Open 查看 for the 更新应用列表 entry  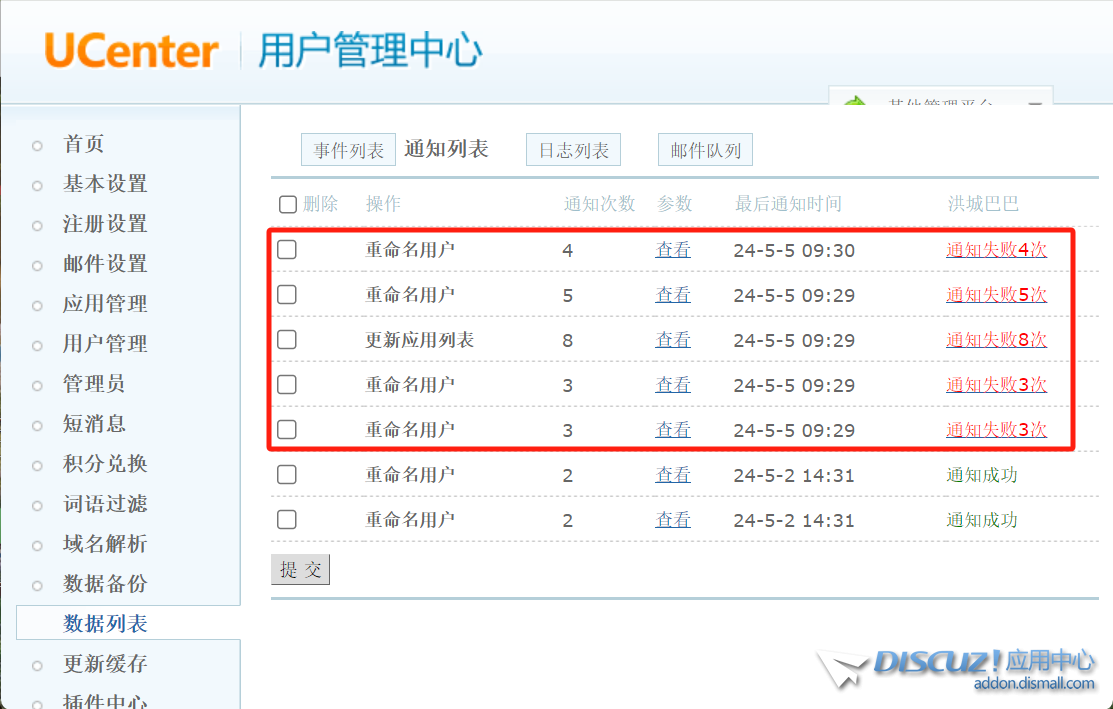click(x=672, y=340)
